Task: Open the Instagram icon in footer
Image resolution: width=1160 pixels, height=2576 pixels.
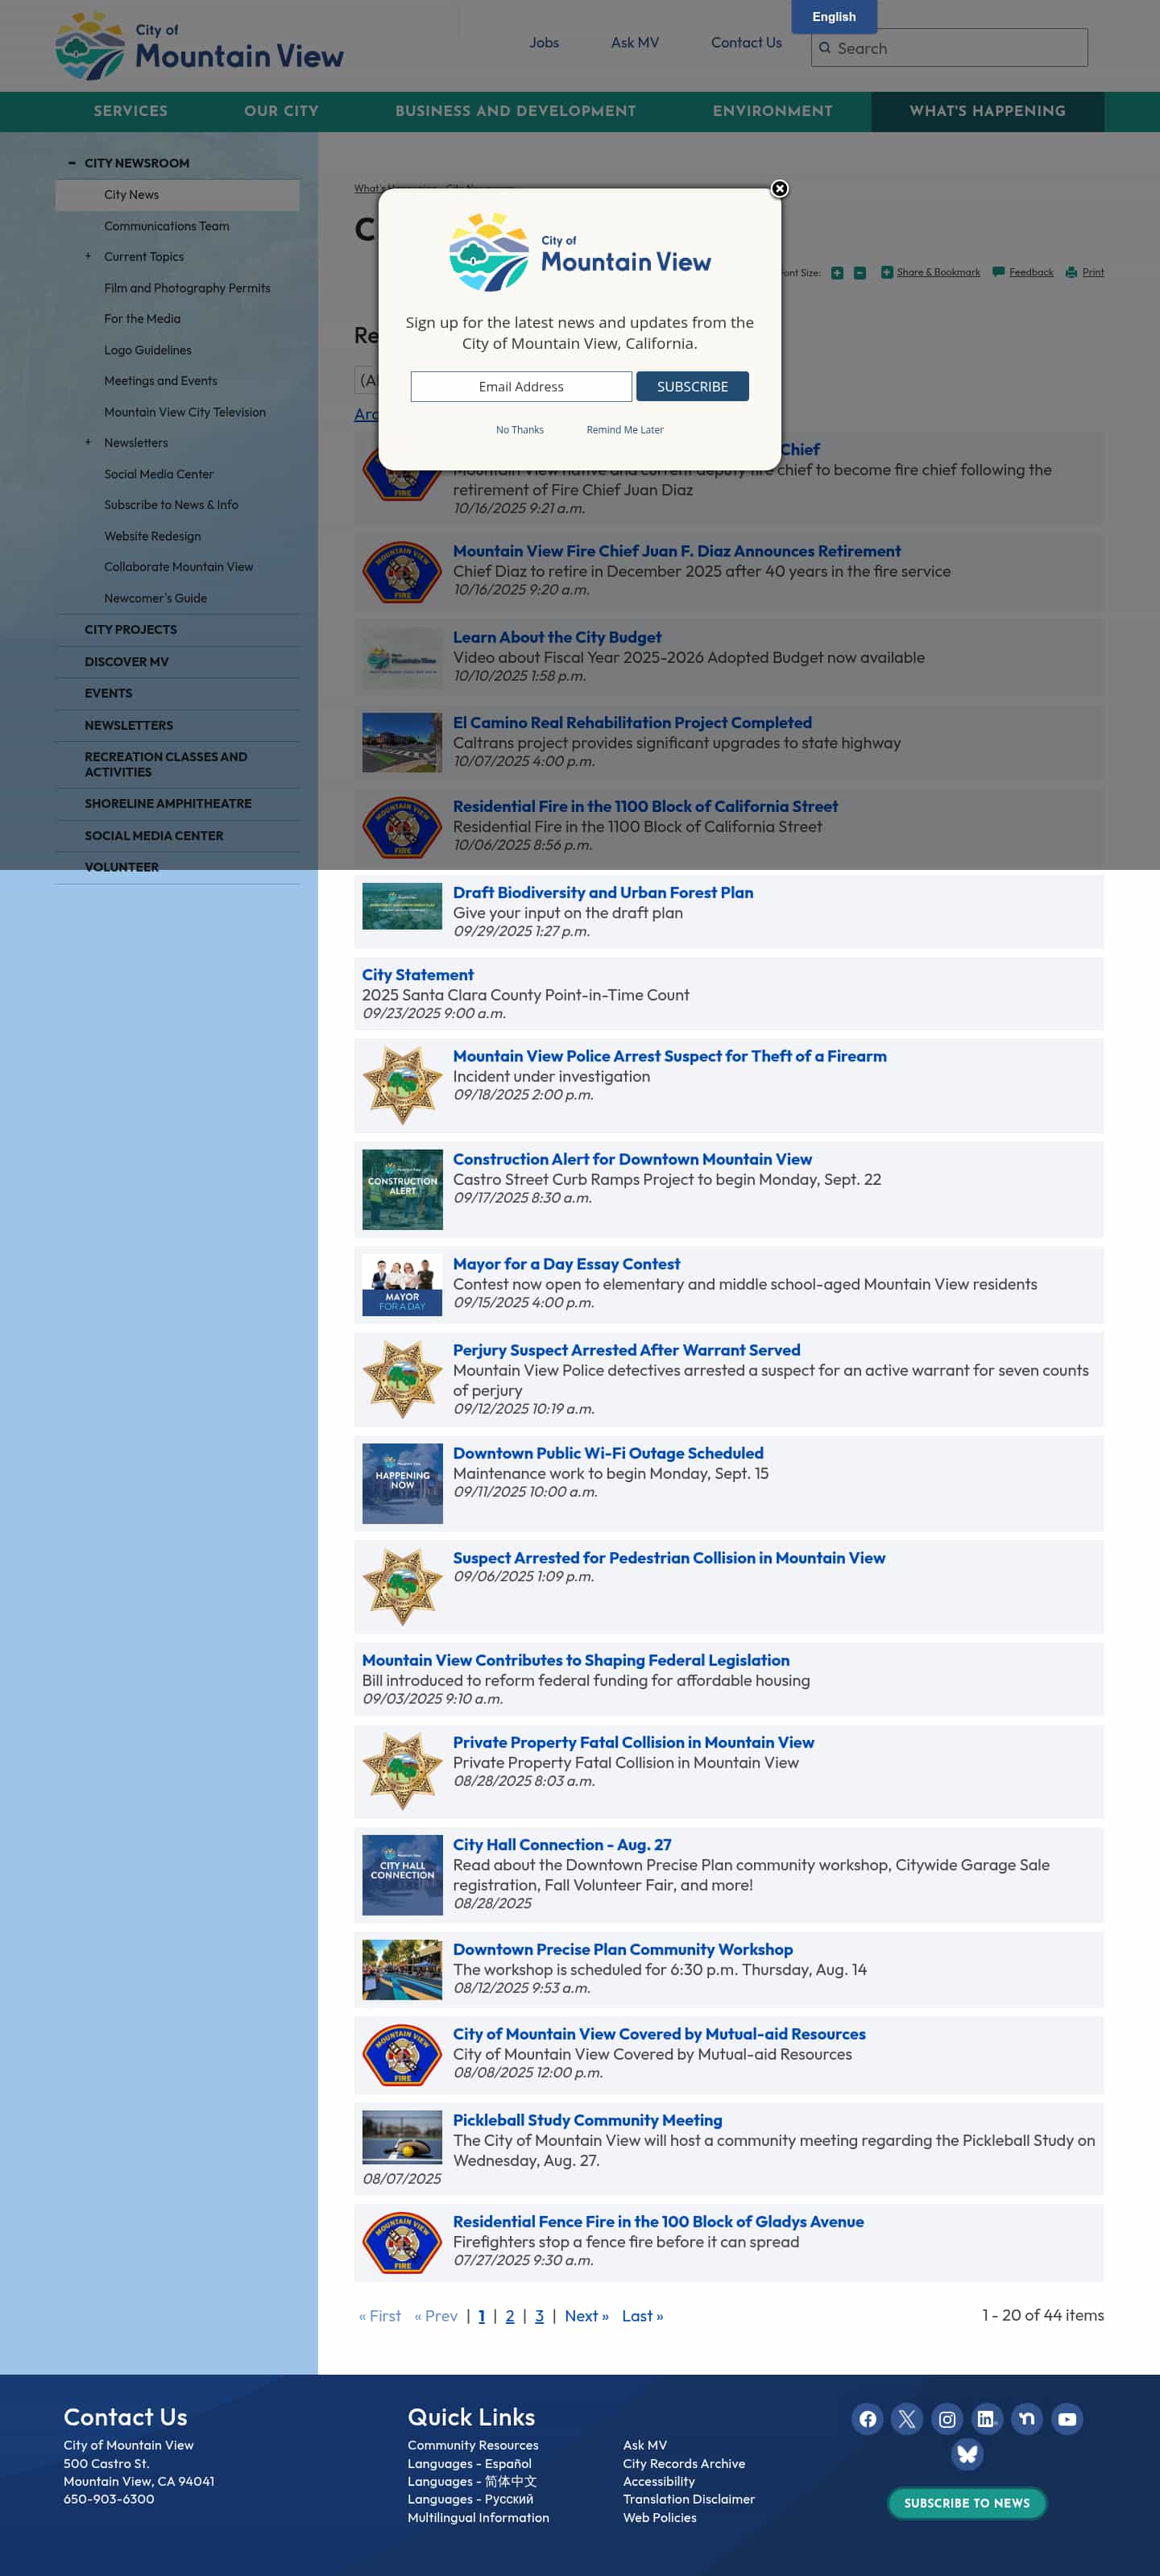Action: [947, 2419]
